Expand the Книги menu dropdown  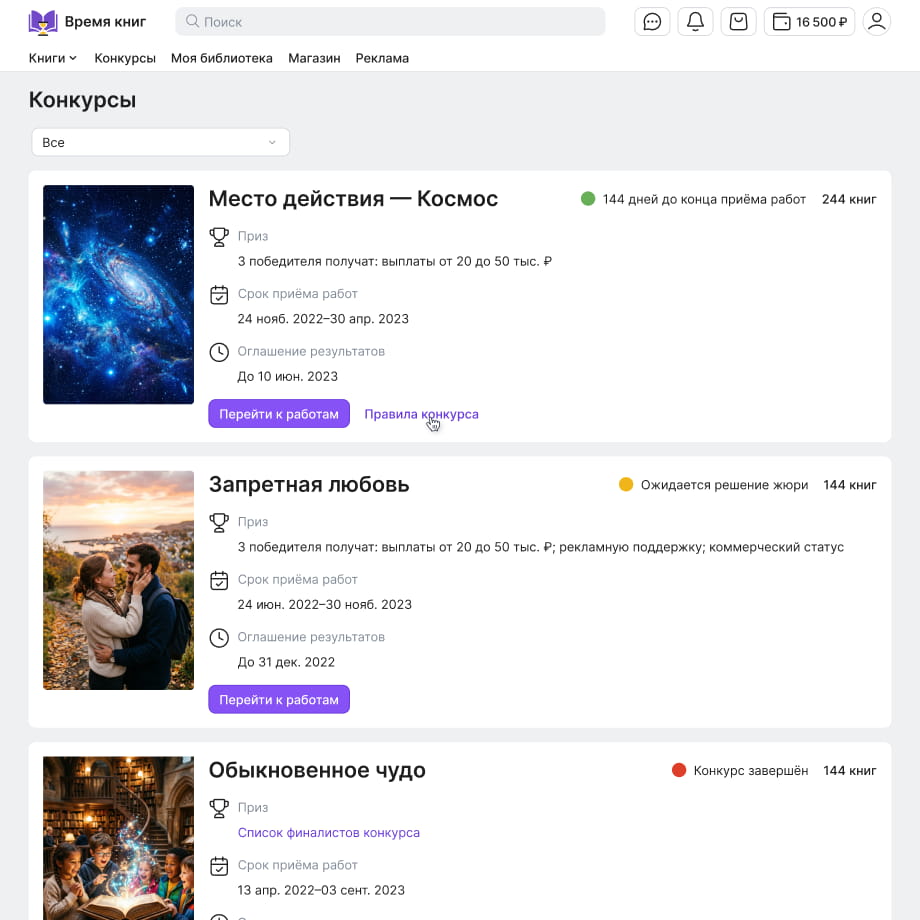coord(53,58)
